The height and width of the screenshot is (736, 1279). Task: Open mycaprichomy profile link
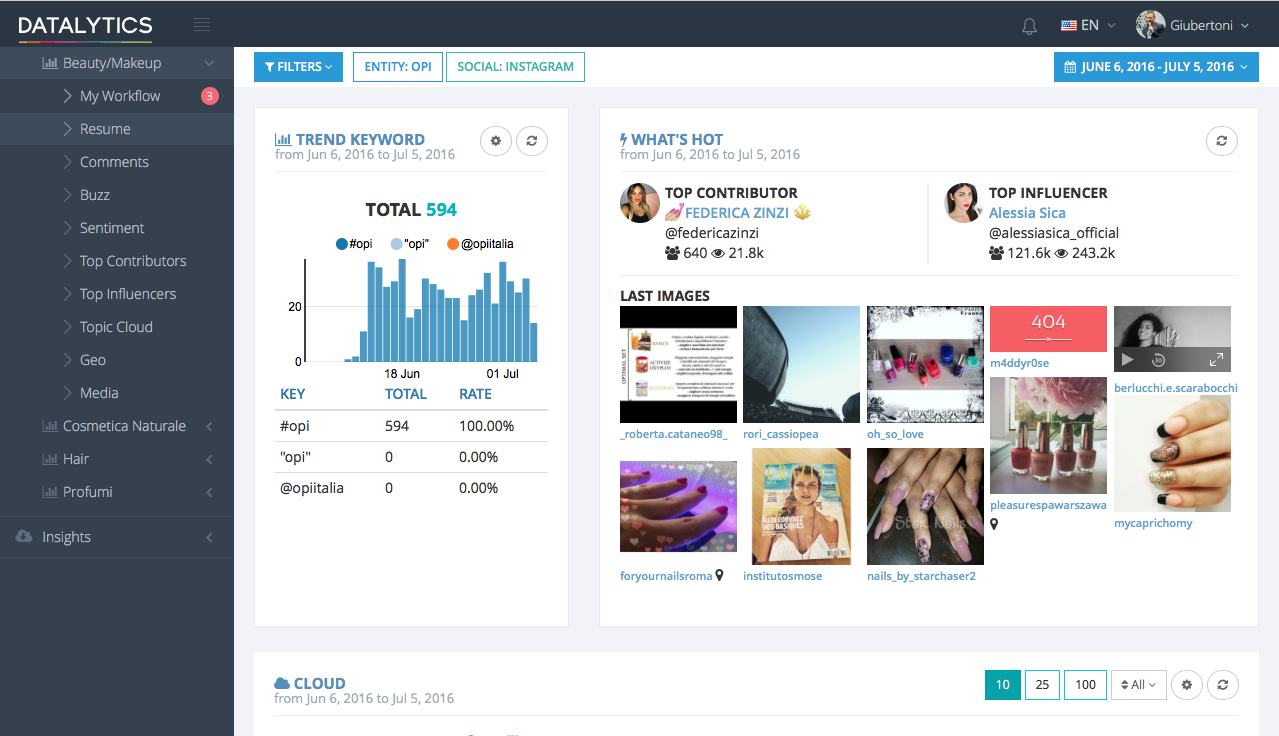(1153, 523)
